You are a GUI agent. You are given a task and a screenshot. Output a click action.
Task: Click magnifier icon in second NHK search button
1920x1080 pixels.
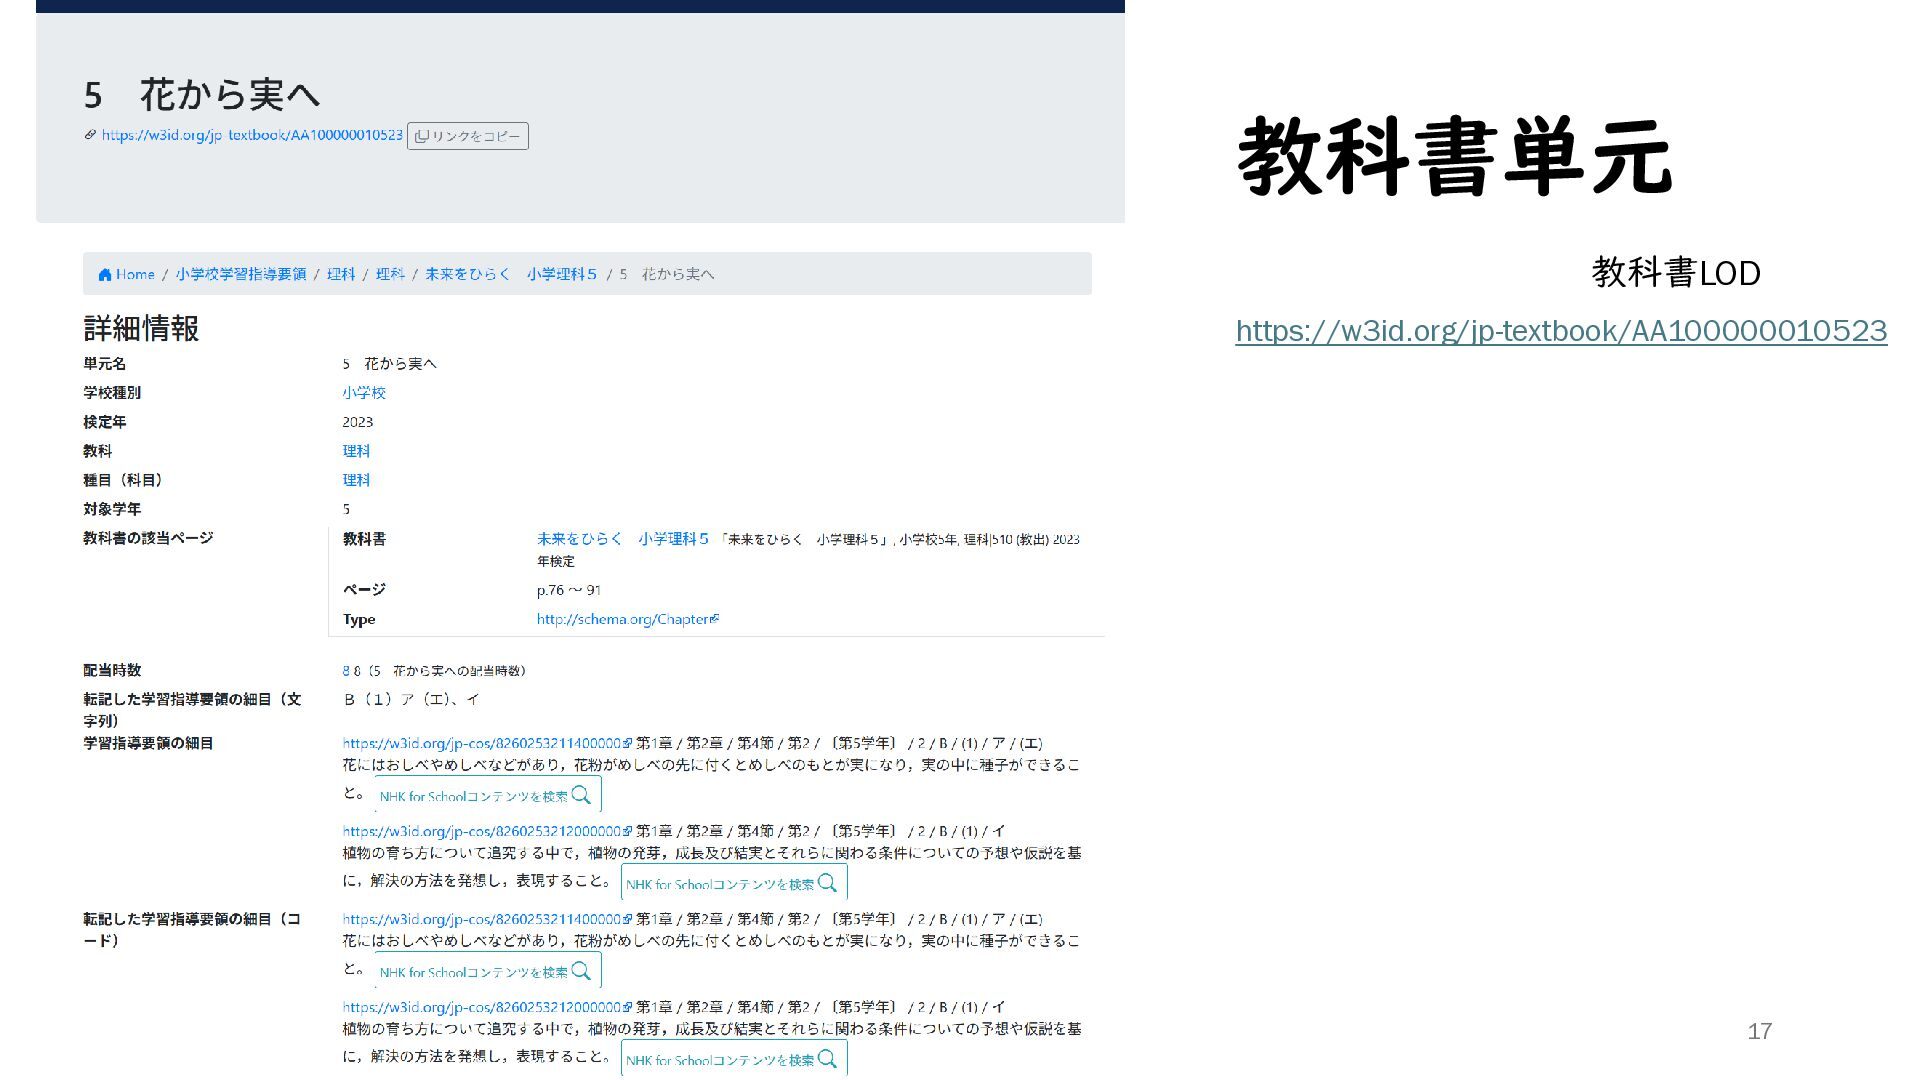coord(828,883)
